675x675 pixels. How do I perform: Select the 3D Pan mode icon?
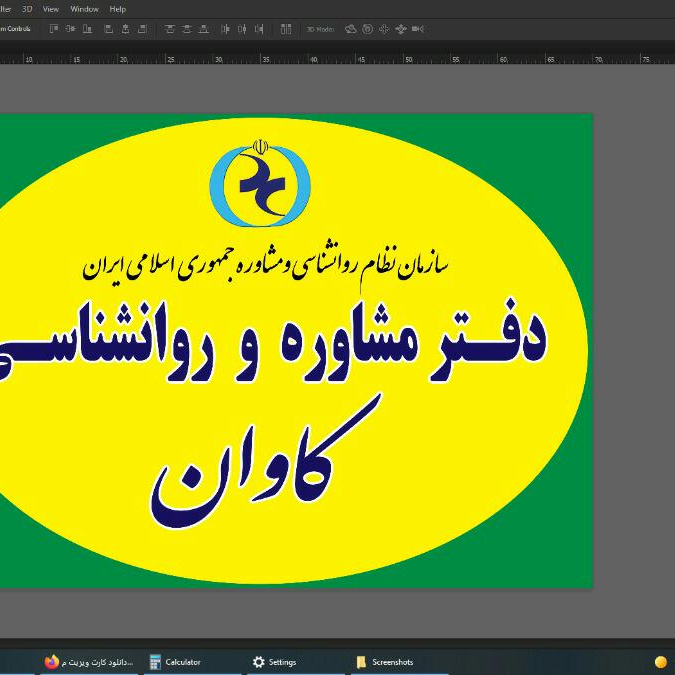pos(384,29)
